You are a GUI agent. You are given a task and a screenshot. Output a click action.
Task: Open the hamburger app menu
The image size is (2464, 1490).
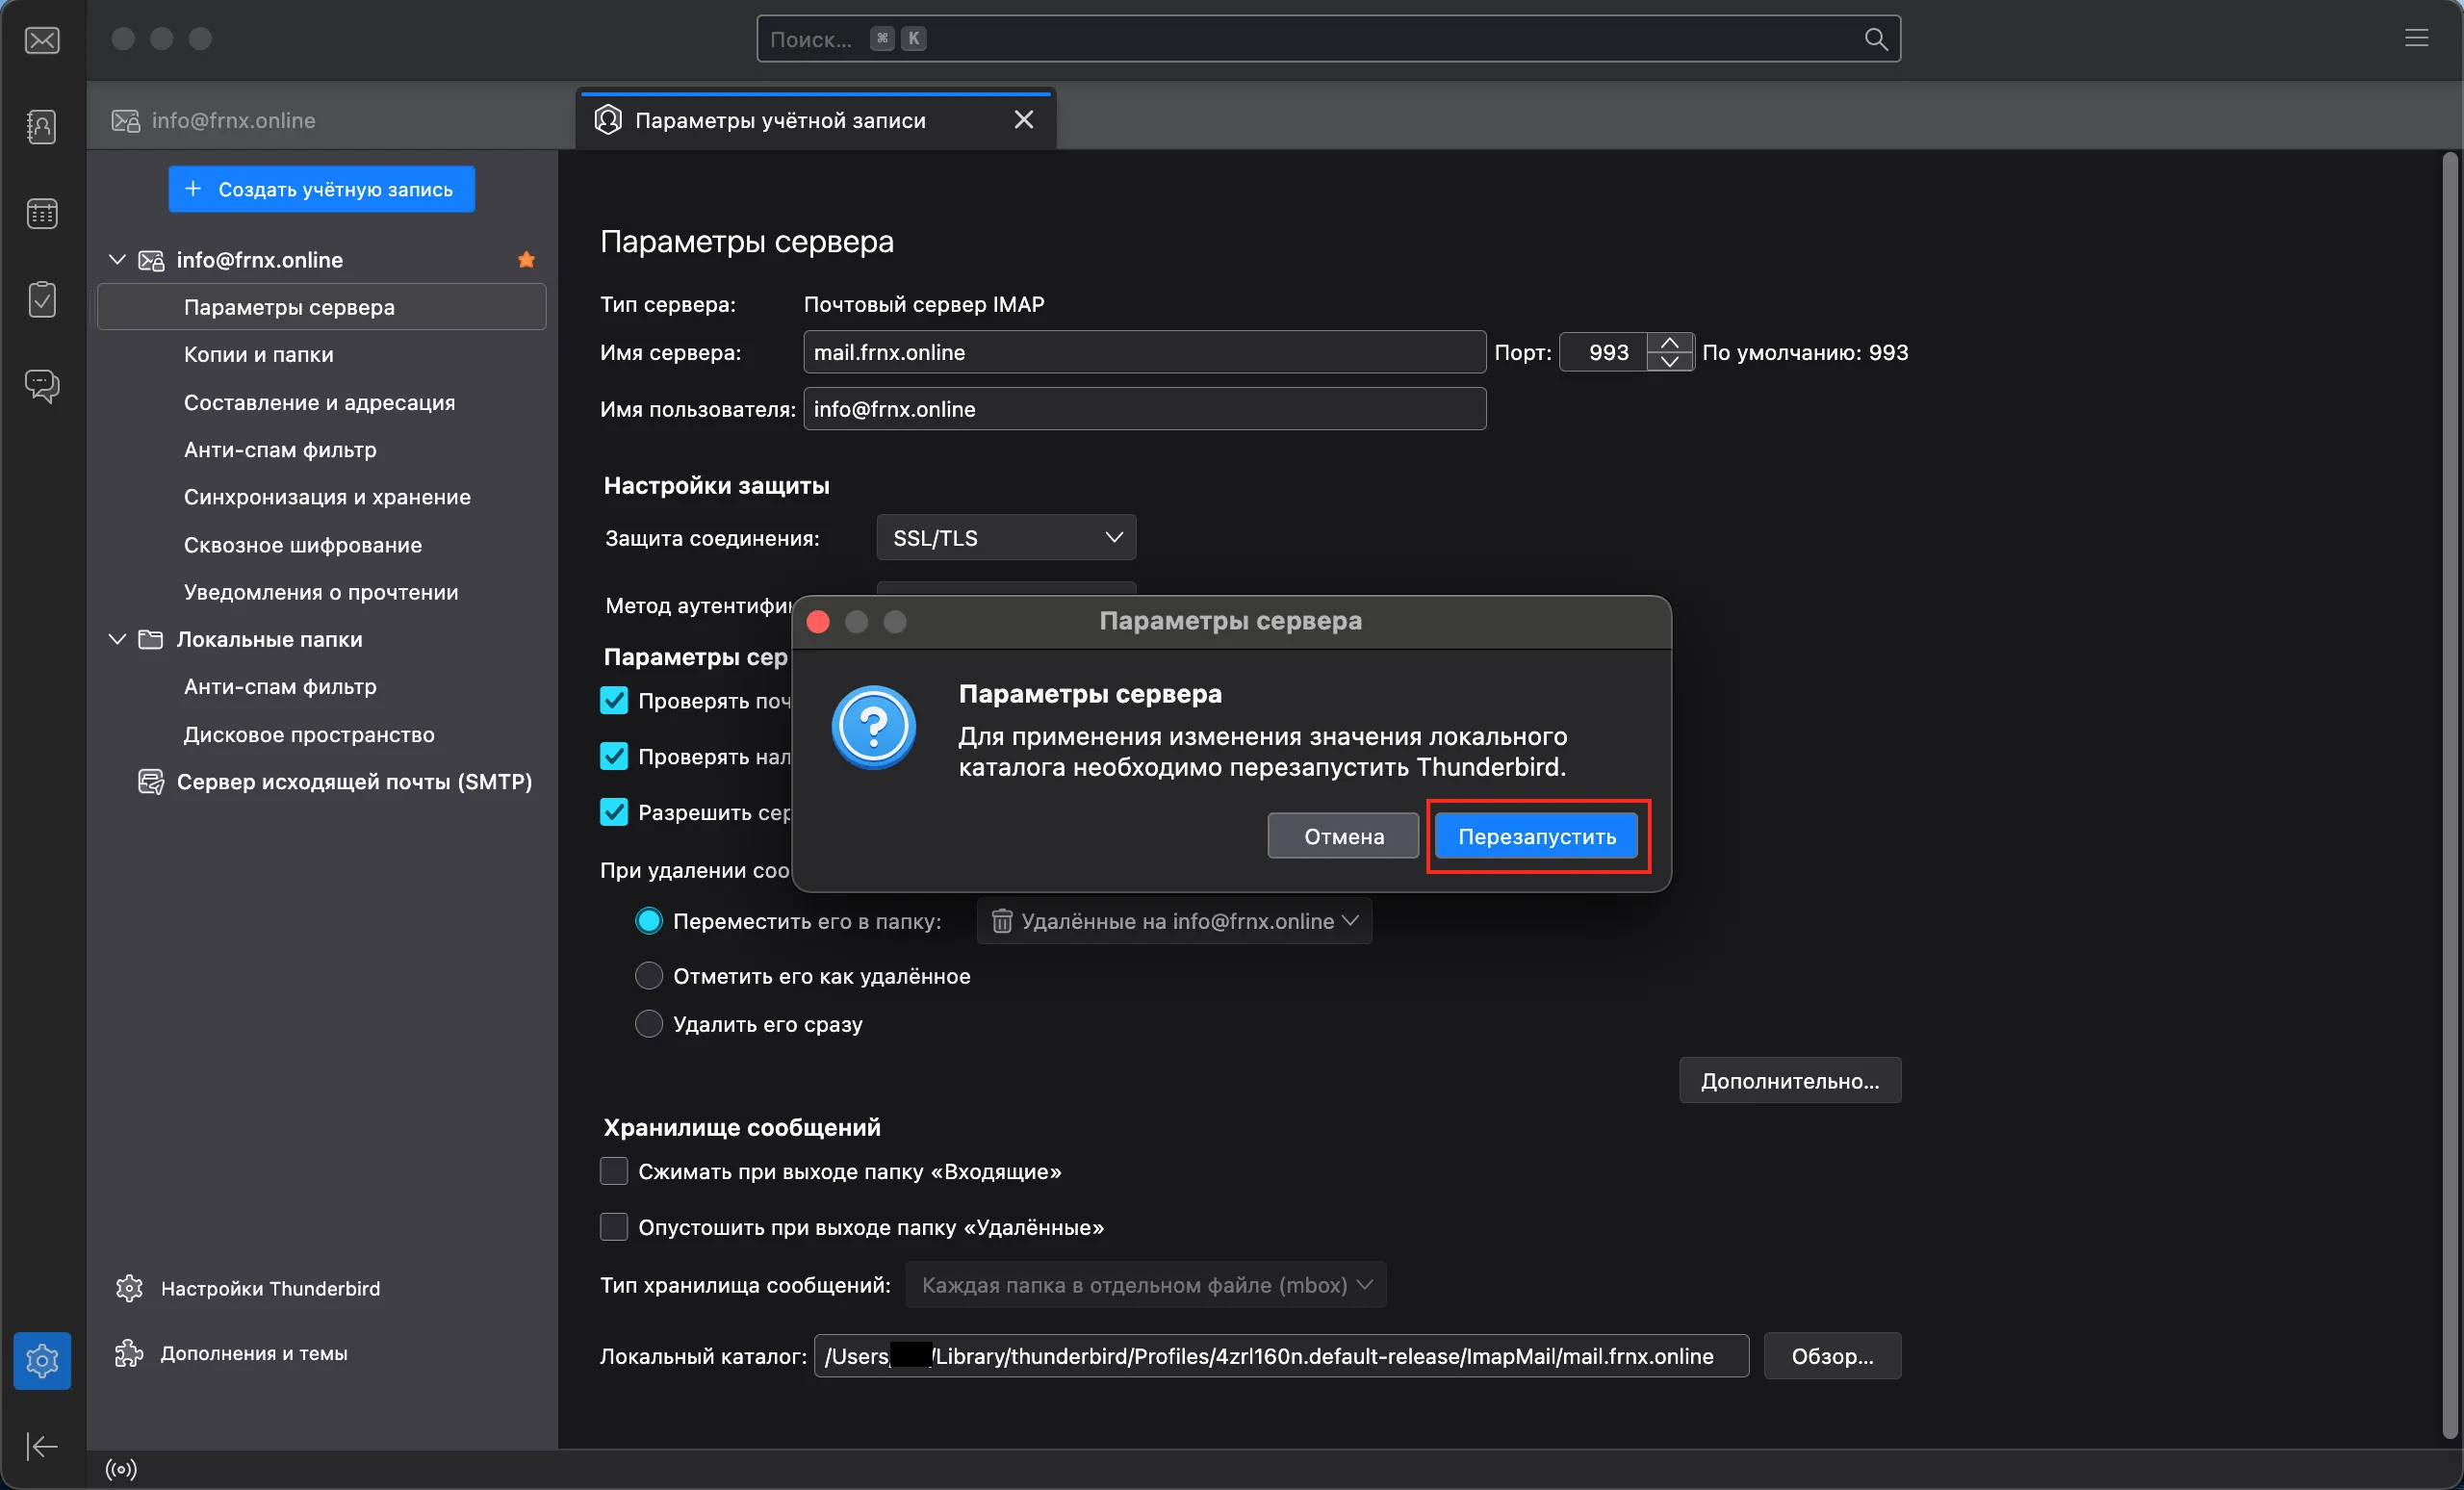pos(2416,38)
